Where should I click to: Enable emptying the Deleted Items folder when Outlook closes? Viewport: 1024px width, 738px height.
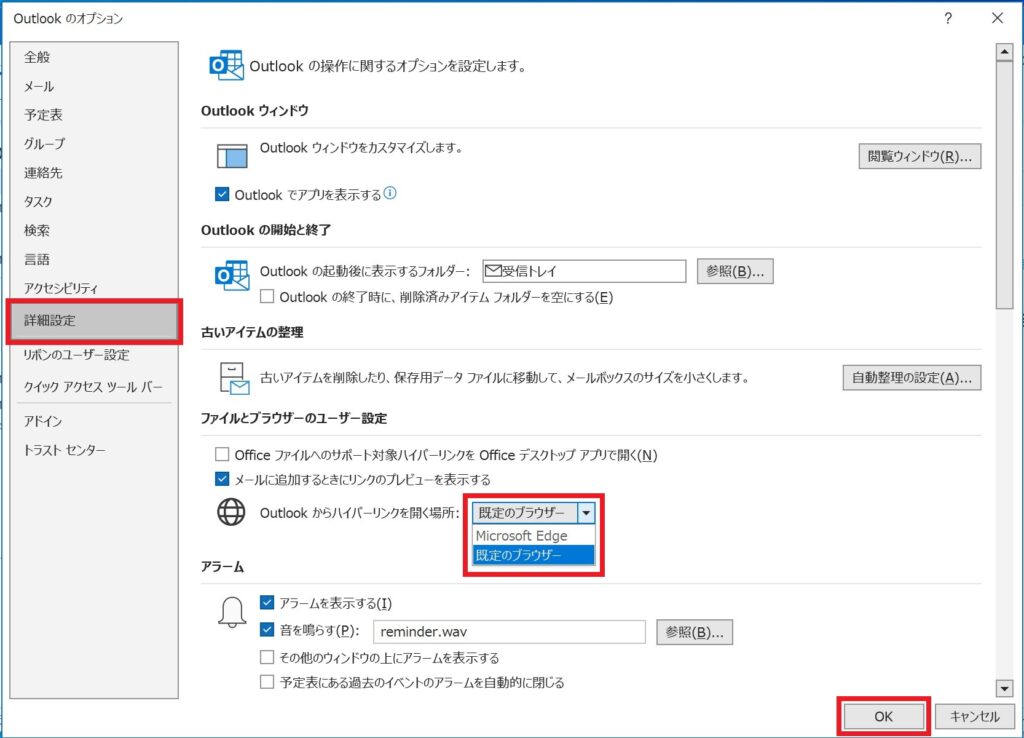pos(266,297)
